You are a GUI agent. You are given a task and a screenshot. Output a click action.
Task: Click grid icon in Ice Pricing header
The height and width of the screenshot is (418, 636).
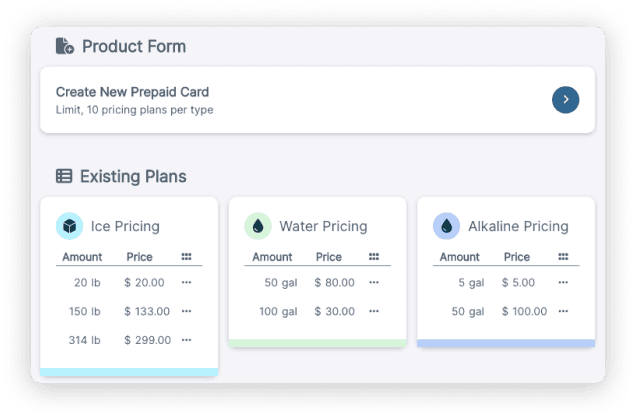[x=186, y=257]
